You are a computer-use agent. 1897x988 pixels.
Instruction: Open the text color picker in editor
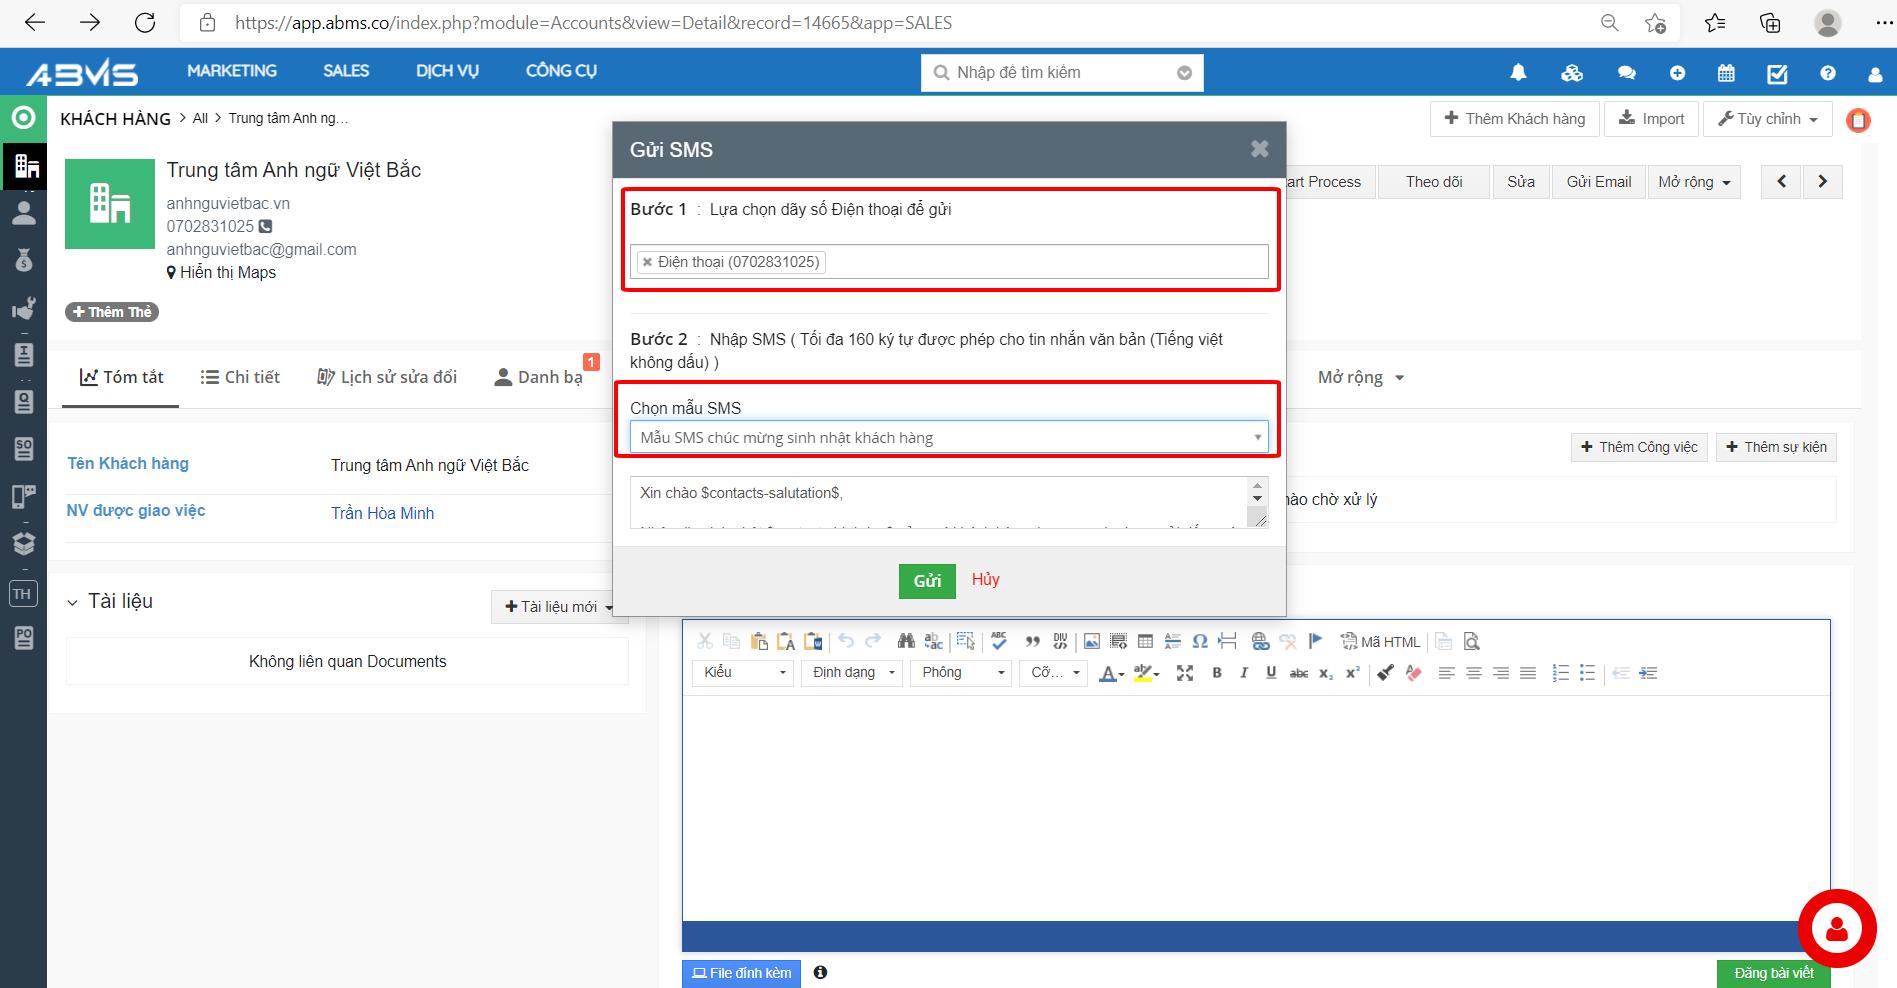click(1111, 673)
